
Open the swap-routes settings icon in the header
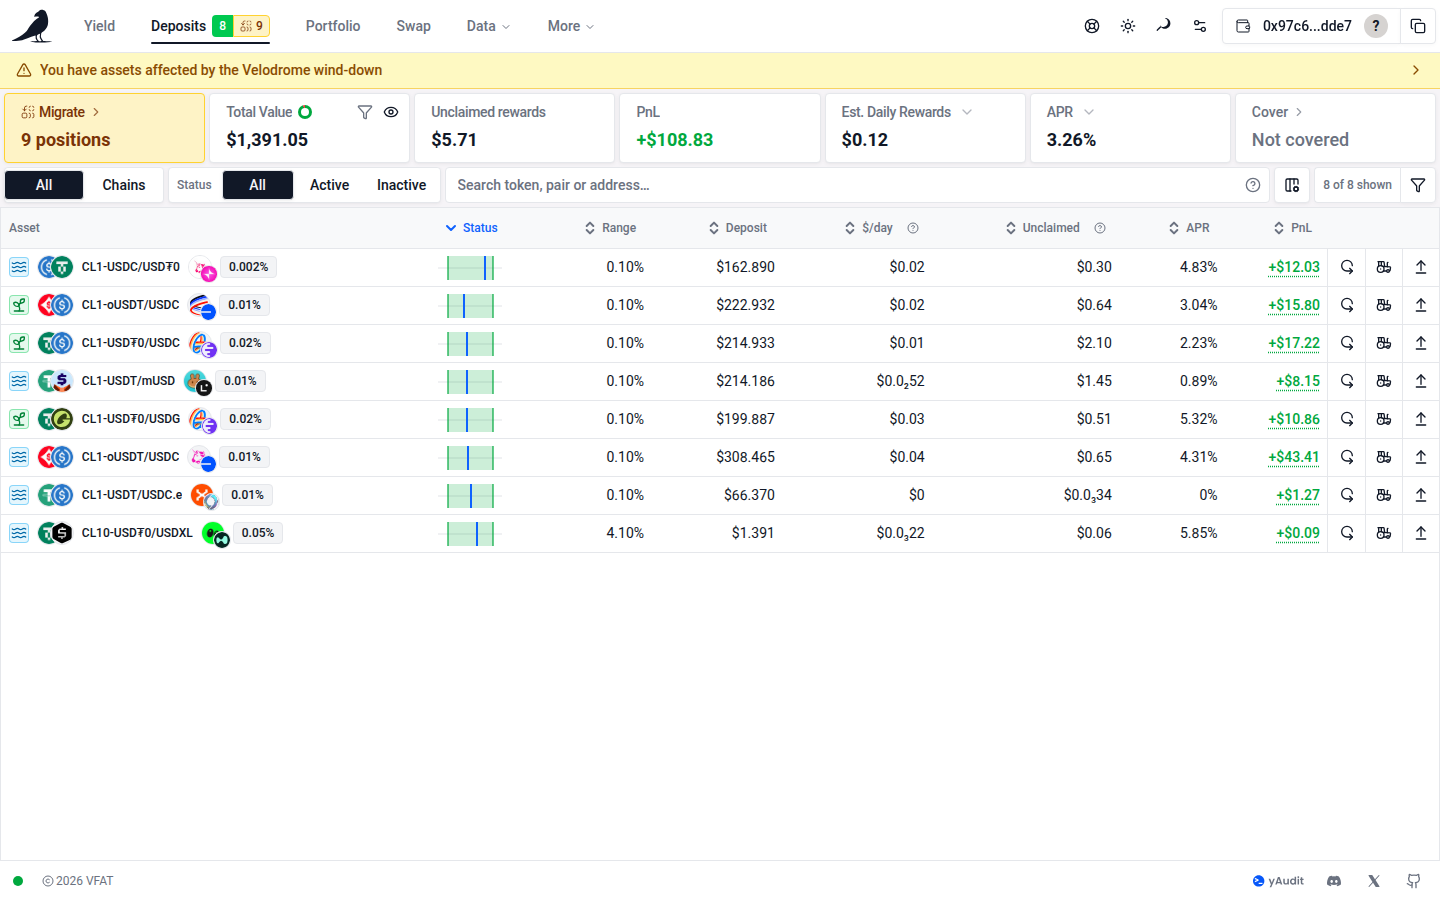pyautogui.click(x=1200, y=26)
